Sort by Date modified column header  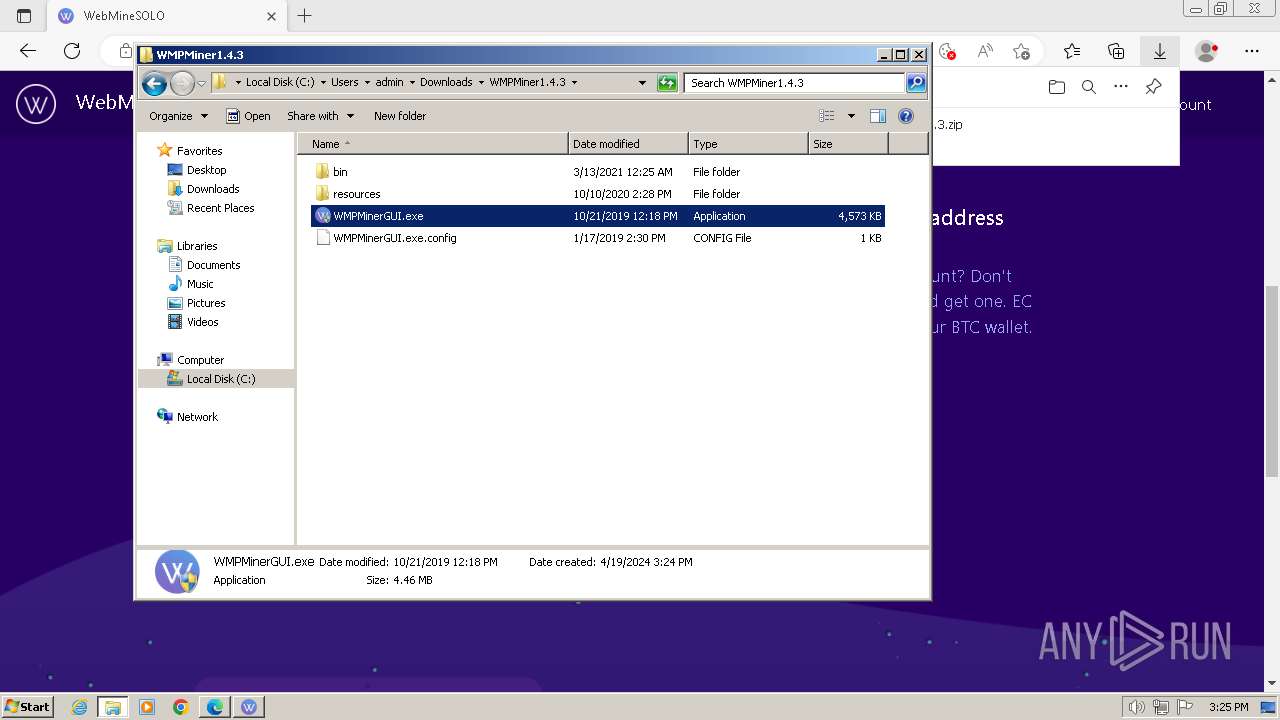coord(628,144)
